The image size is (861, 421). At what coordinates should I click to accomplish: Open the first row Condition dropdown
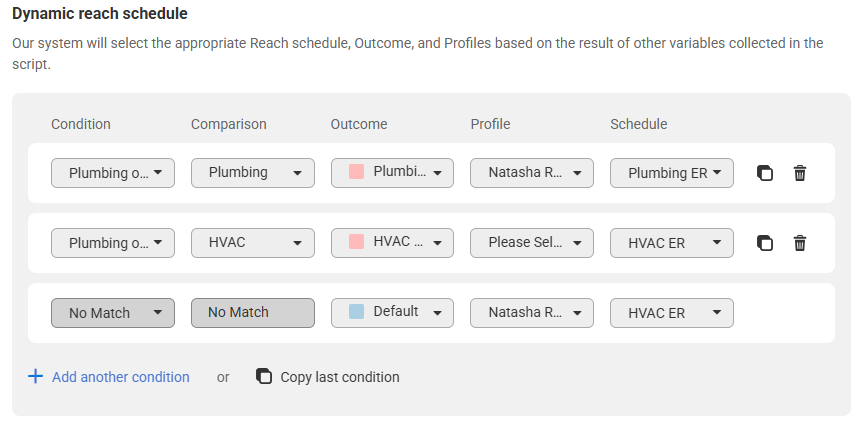coord(113,173)
